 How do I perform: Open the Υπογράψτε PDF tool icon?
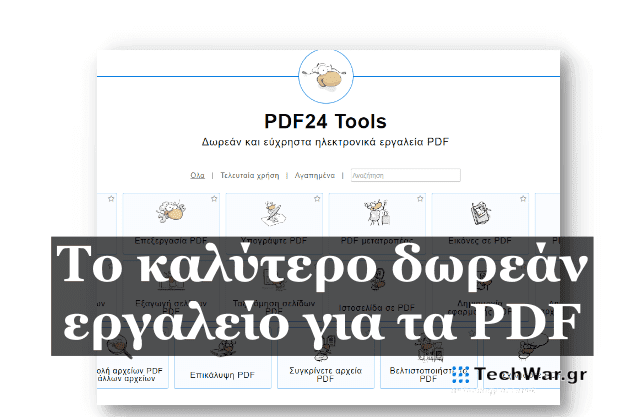273,213
